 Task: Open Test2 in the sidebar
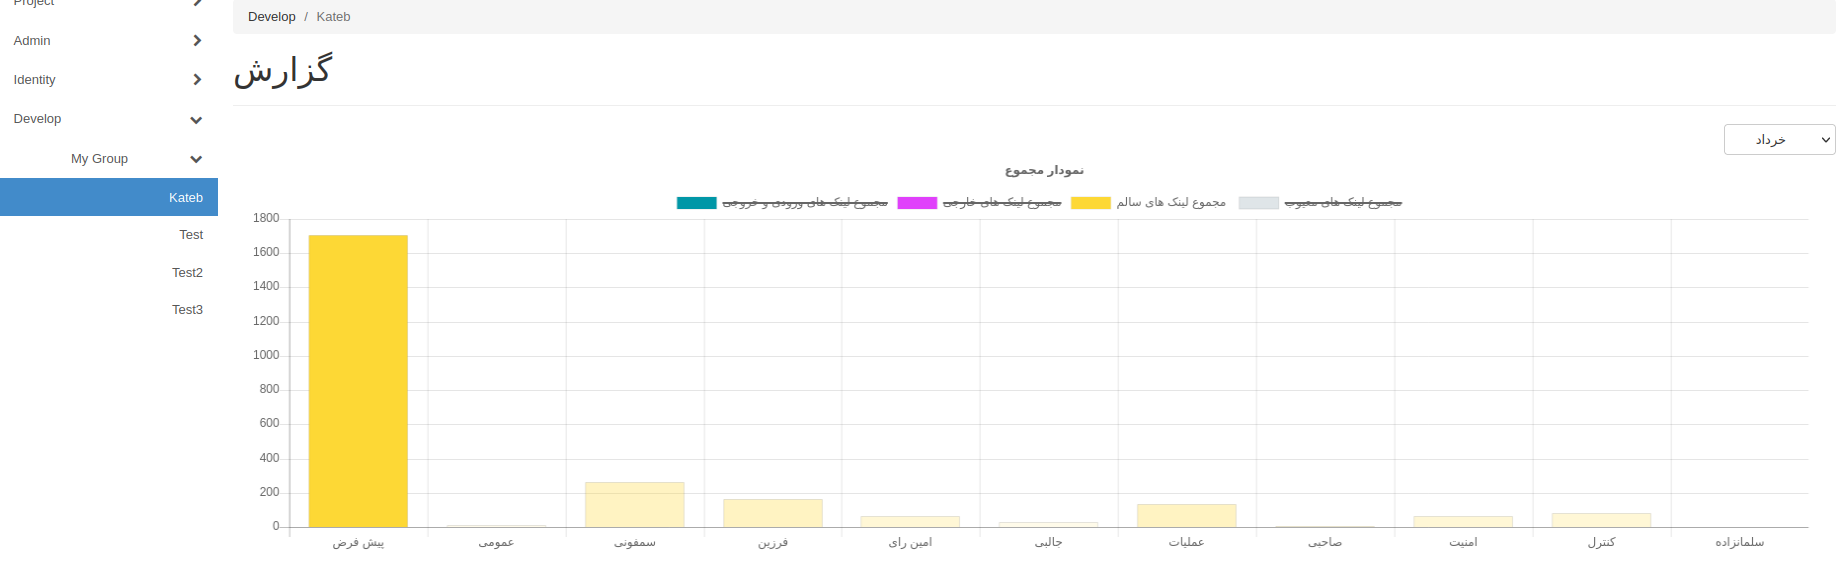click(x=187, y=273)
